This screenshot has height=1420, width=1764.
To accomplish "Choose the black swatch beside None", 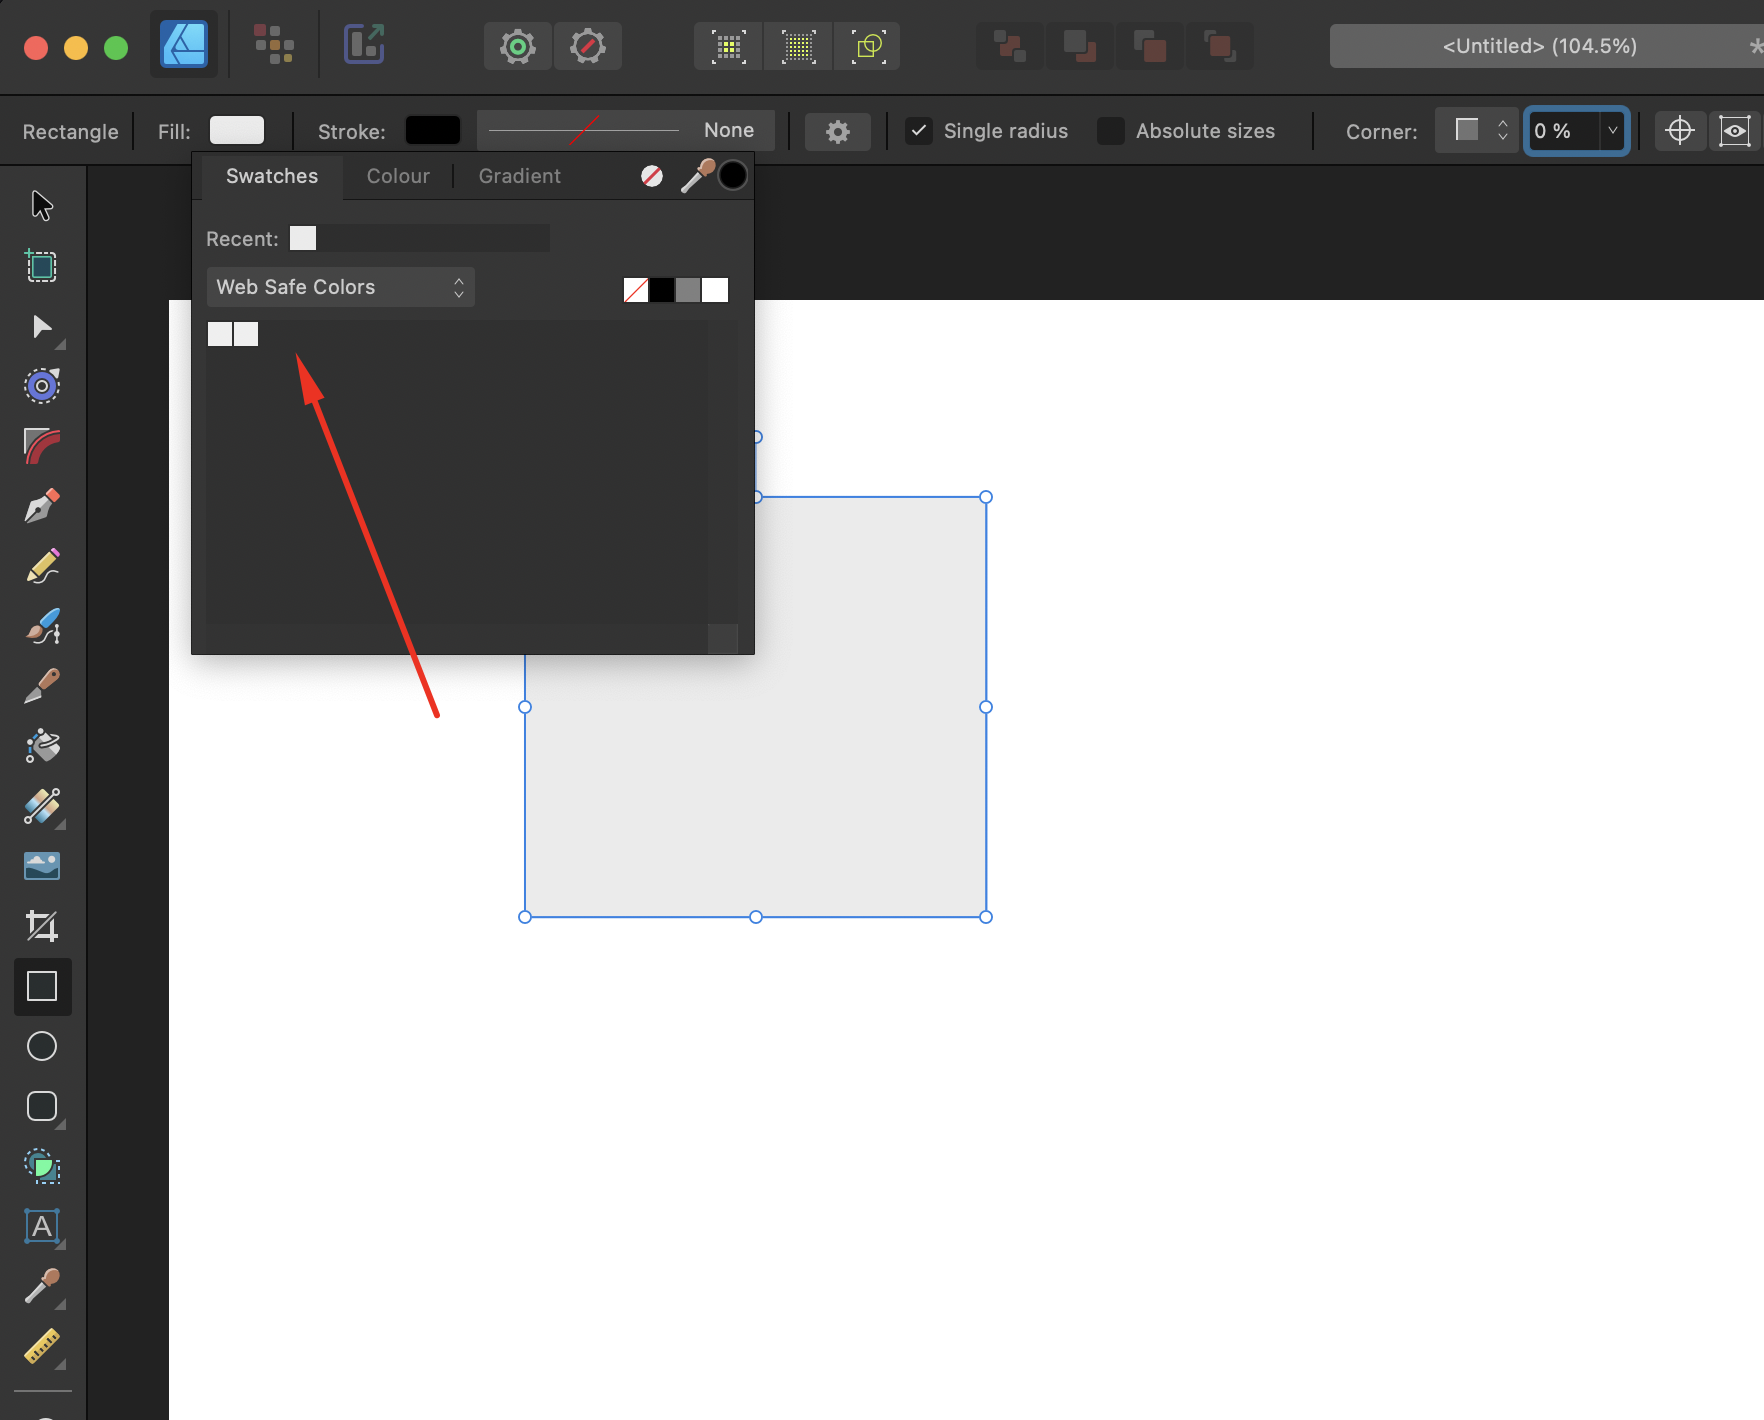I will [662, 290].
